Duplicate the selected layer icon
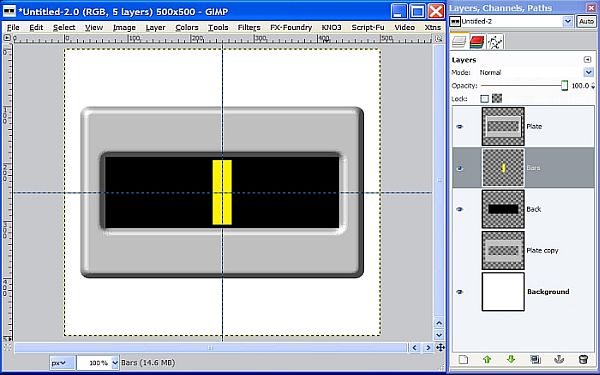Image resolution: width=600 pixels, height=375 pixels. (x=535, y=359)
